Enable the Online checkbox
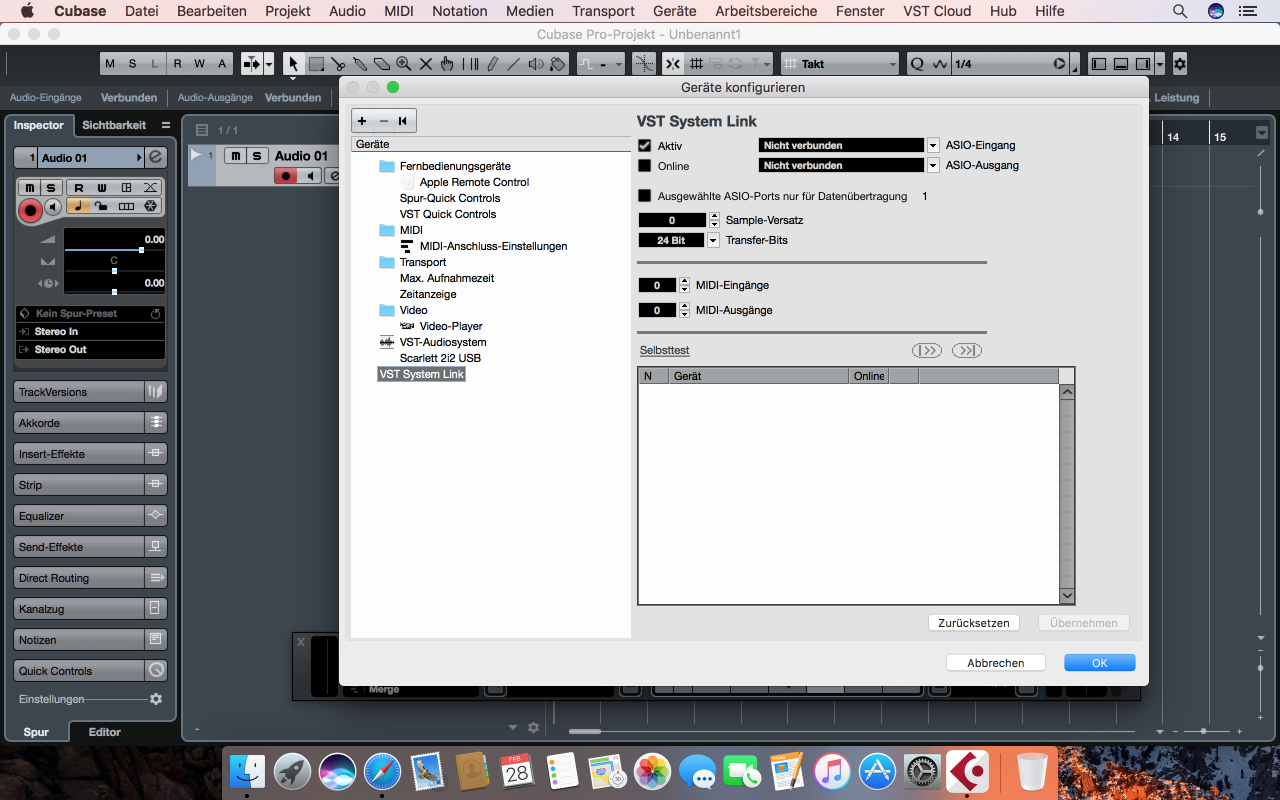The width and height of the screenshot is (1280, 800). coord(645,166)
